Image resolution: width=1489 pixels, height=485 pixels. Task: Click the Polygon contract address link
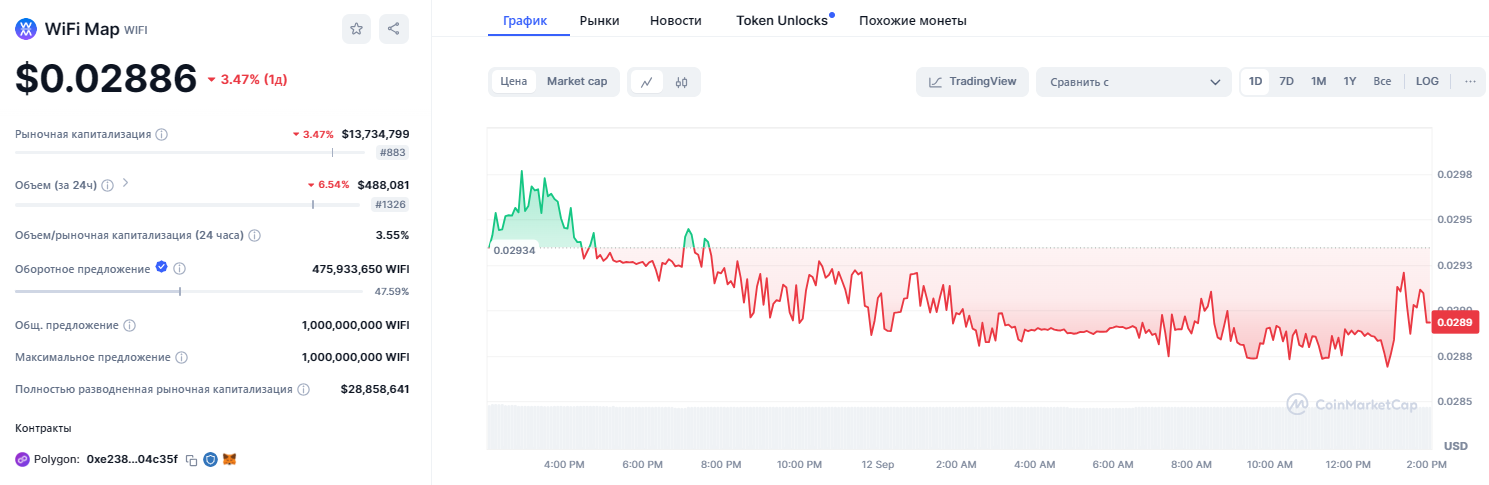(x=132, y=459)
